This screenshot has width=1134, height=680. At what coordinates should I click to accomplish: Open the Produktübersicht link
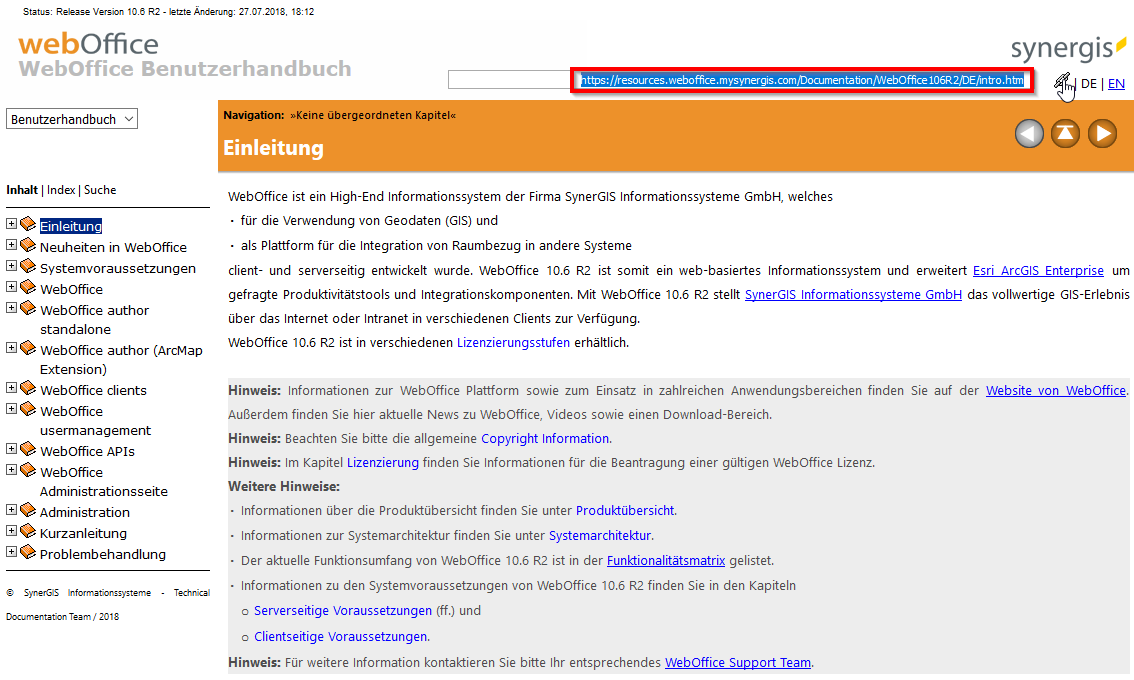click(625, 511)
